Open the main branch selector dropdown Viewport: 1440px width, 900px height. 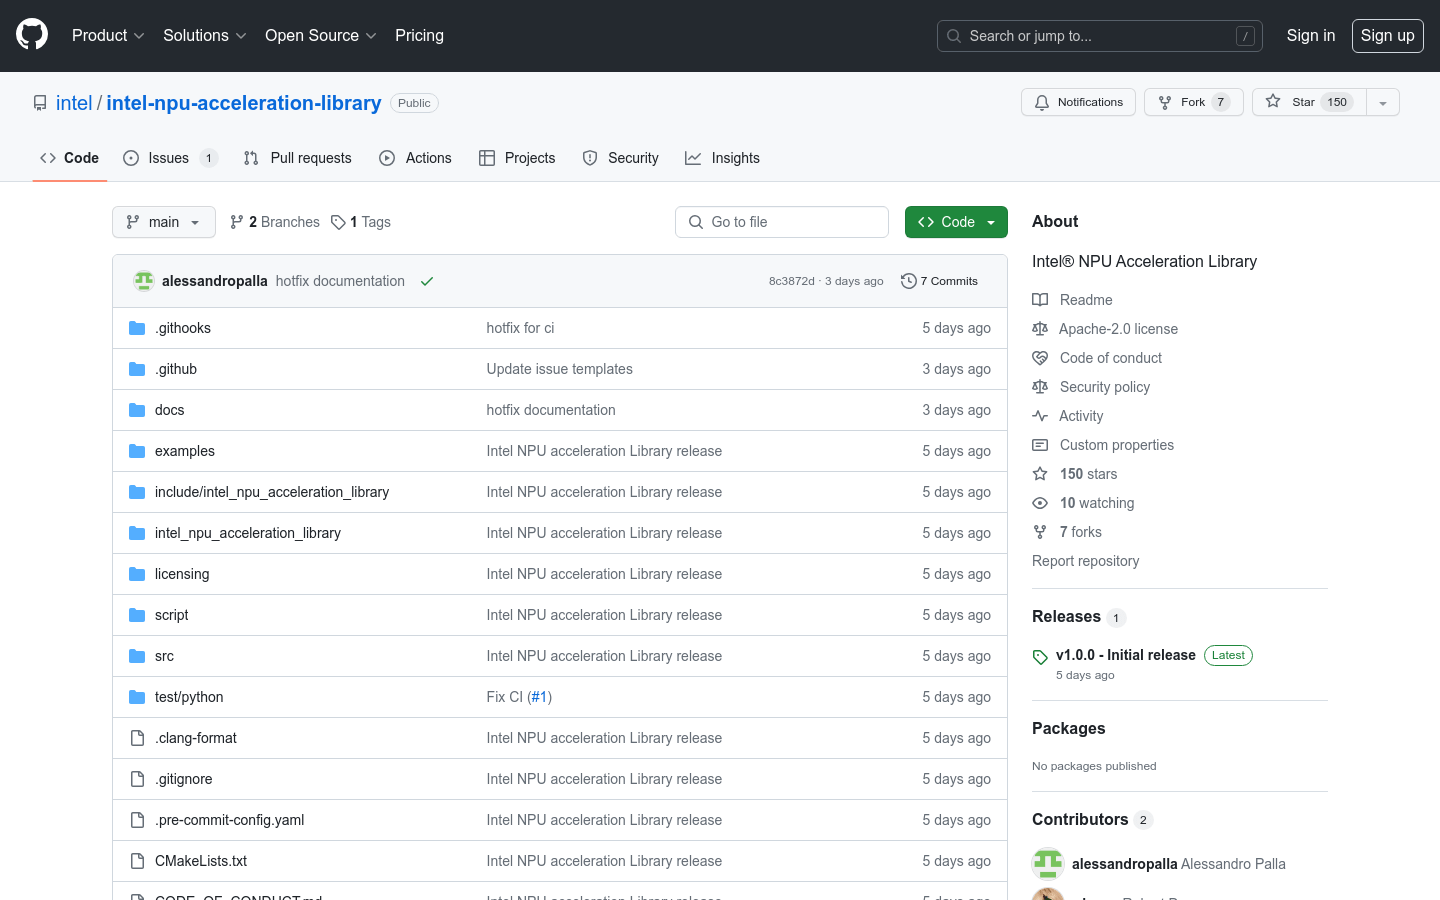[164, 222]
